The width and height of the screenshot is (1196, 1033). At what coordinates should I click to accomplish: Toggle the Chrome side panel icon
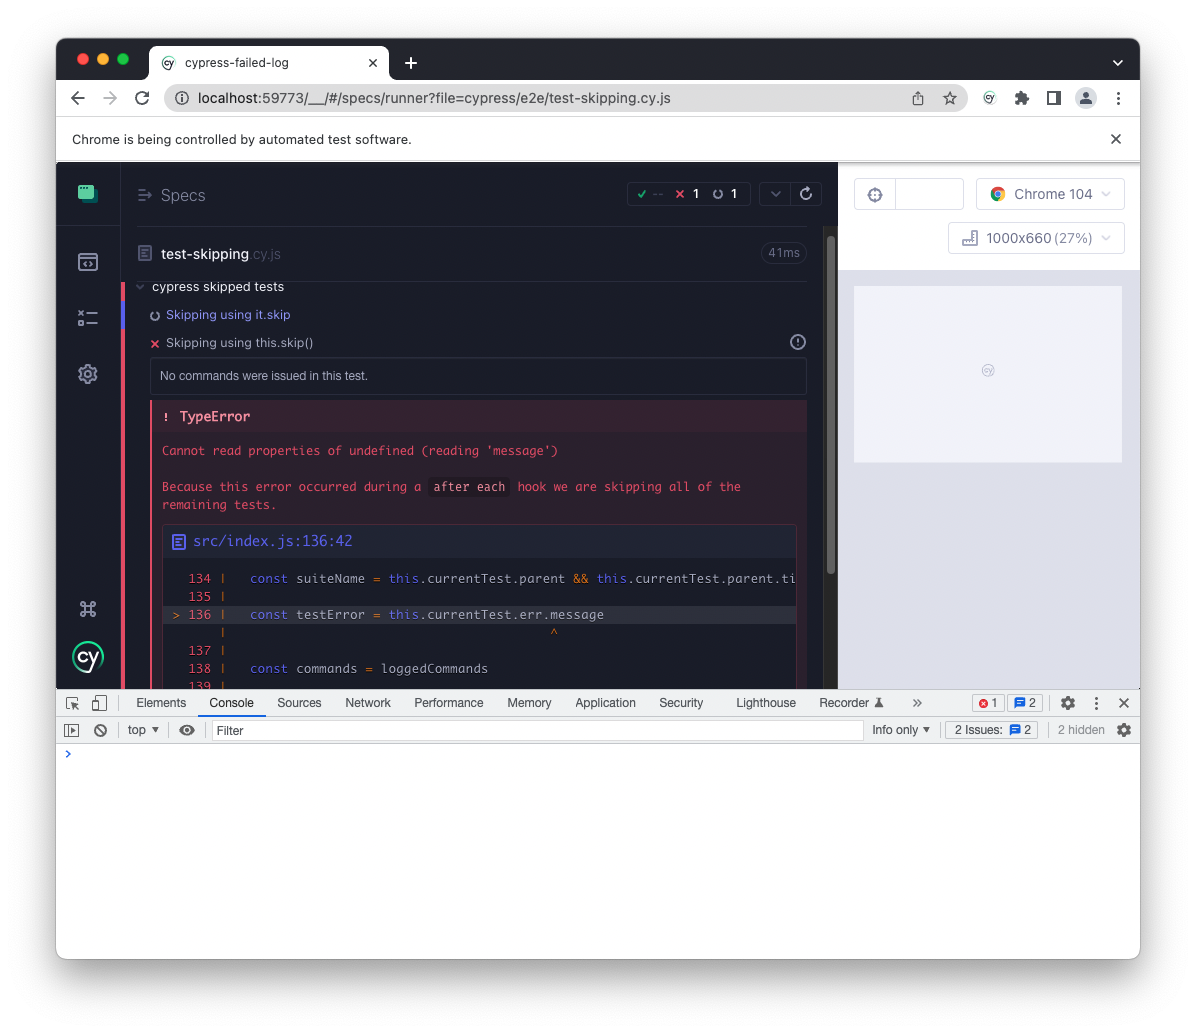click(x=1053, y=98)
